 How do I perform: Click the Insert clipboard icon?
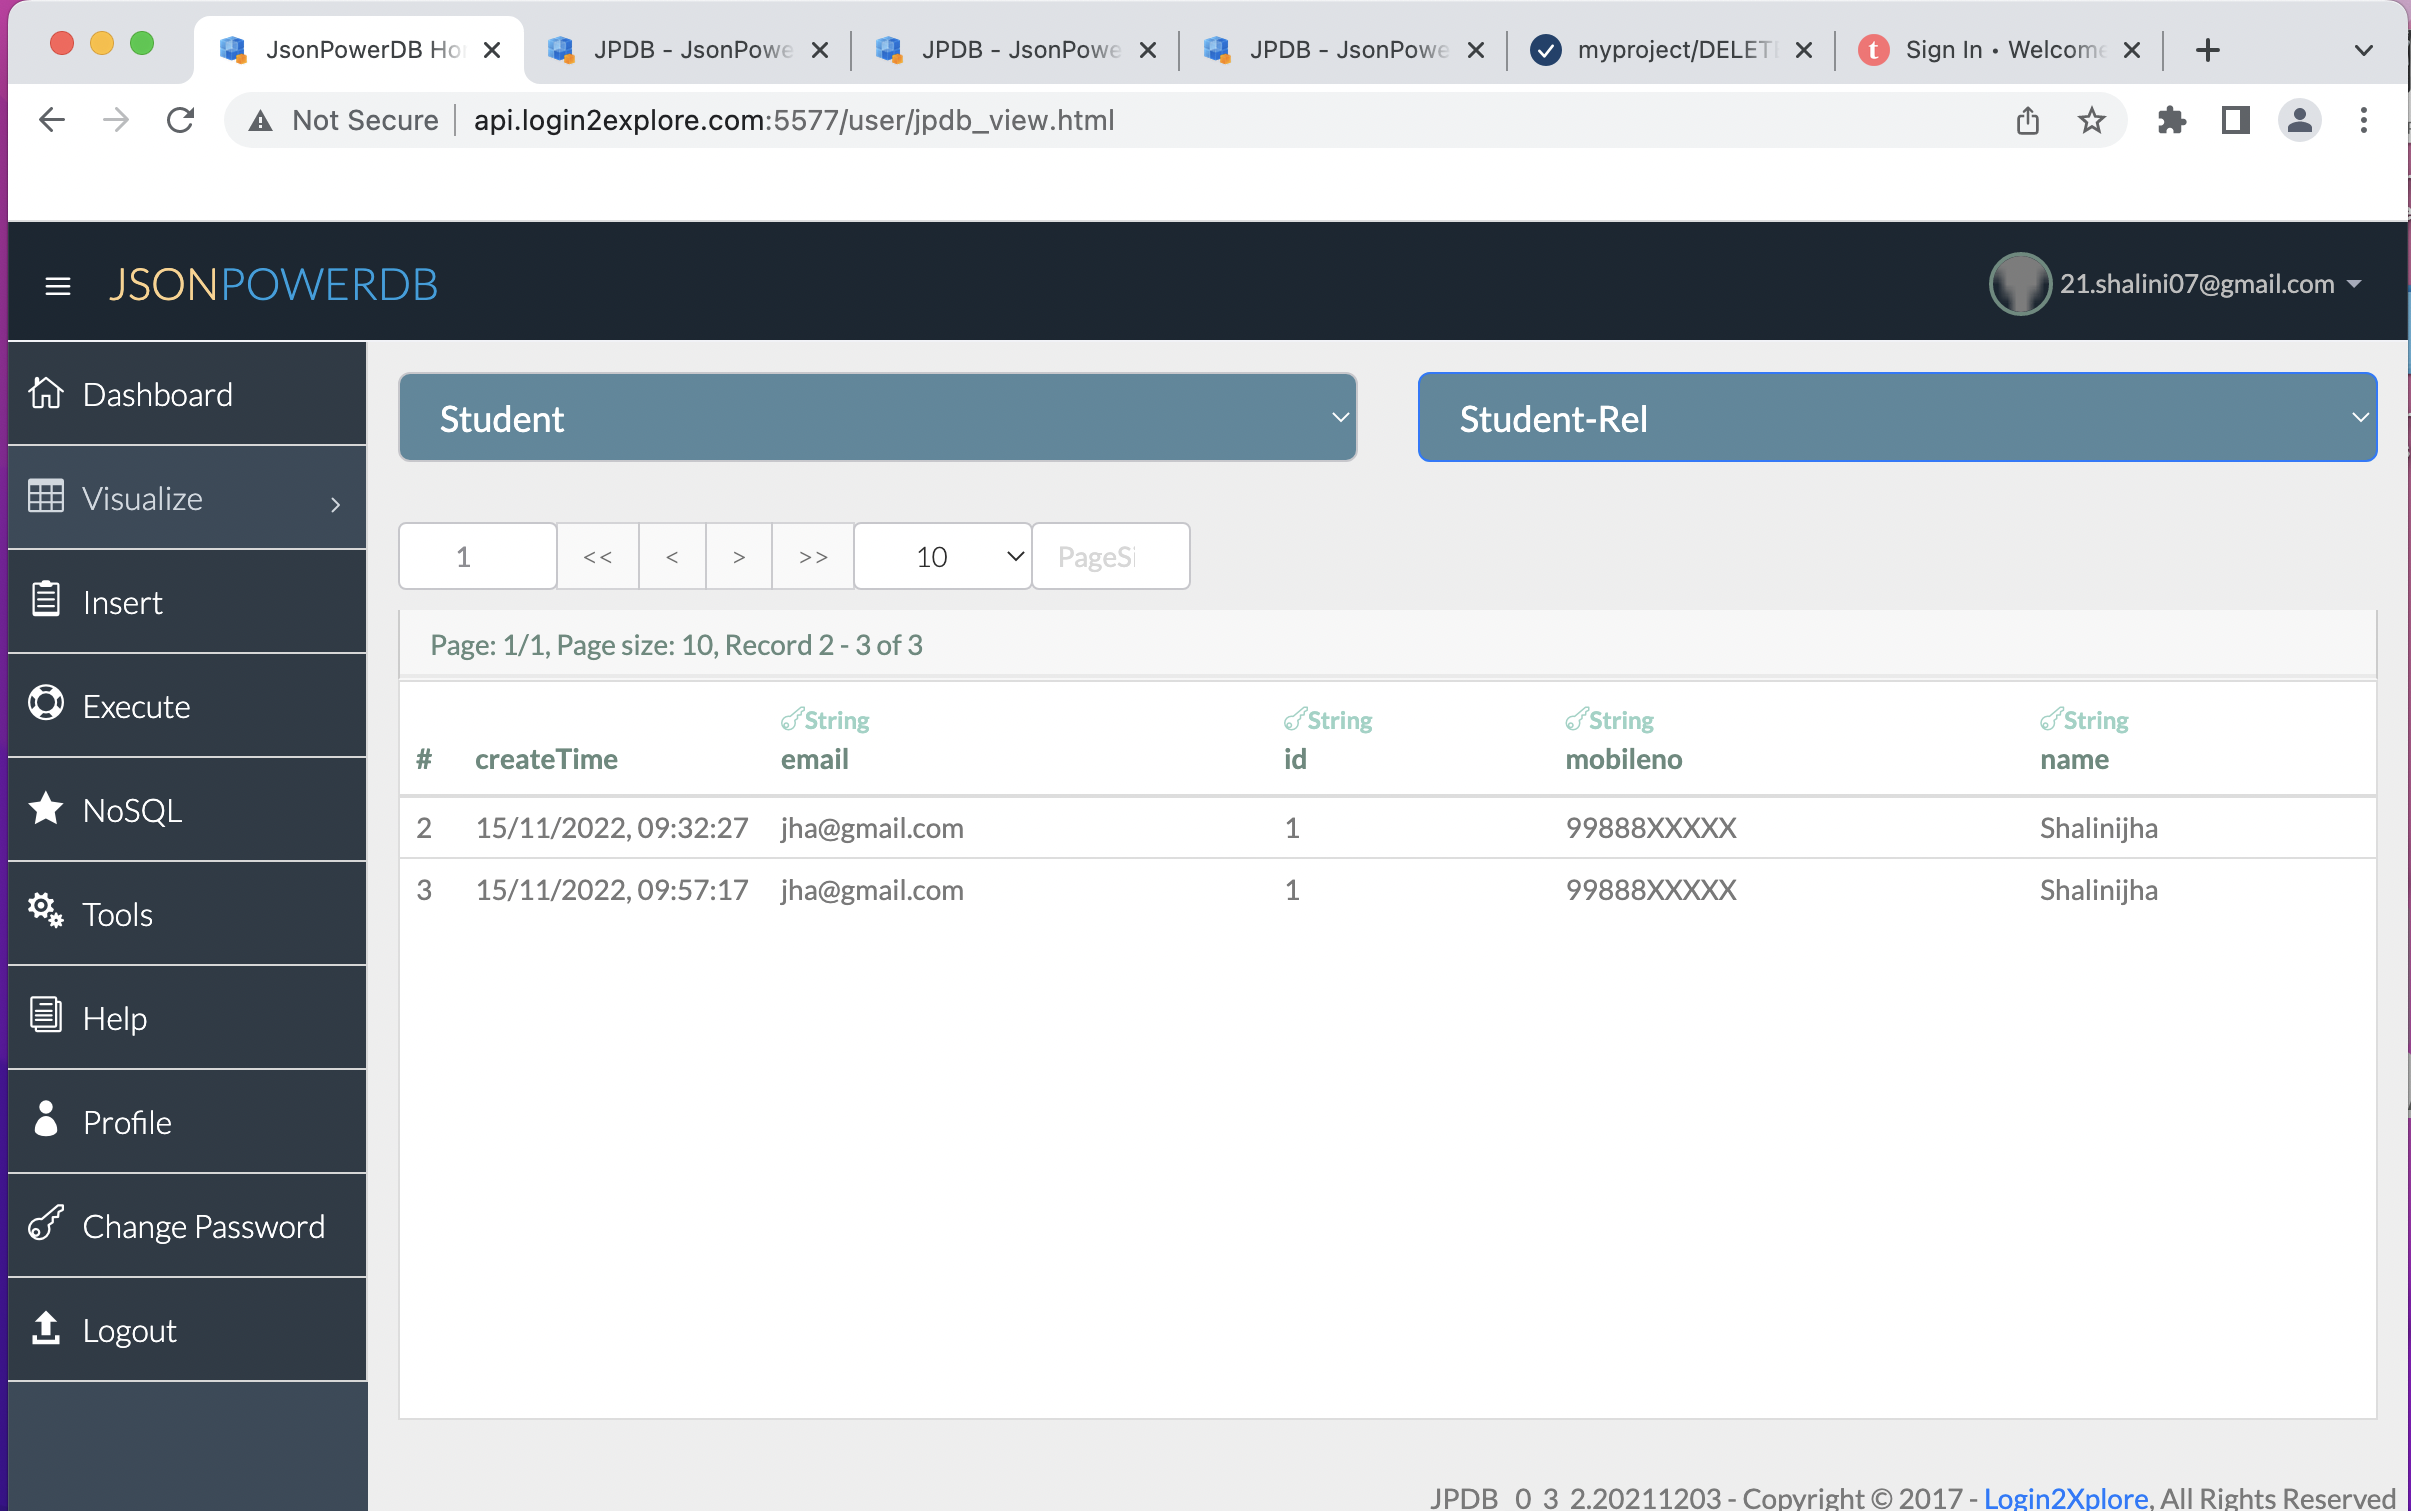pos(46,601)
